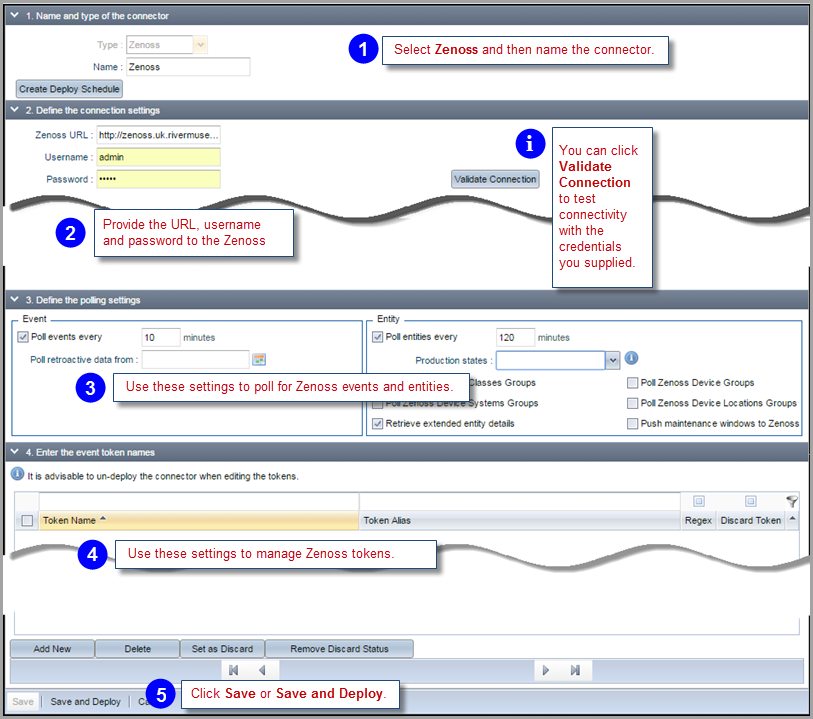Open the Production states dropdown

pos(612,360)
